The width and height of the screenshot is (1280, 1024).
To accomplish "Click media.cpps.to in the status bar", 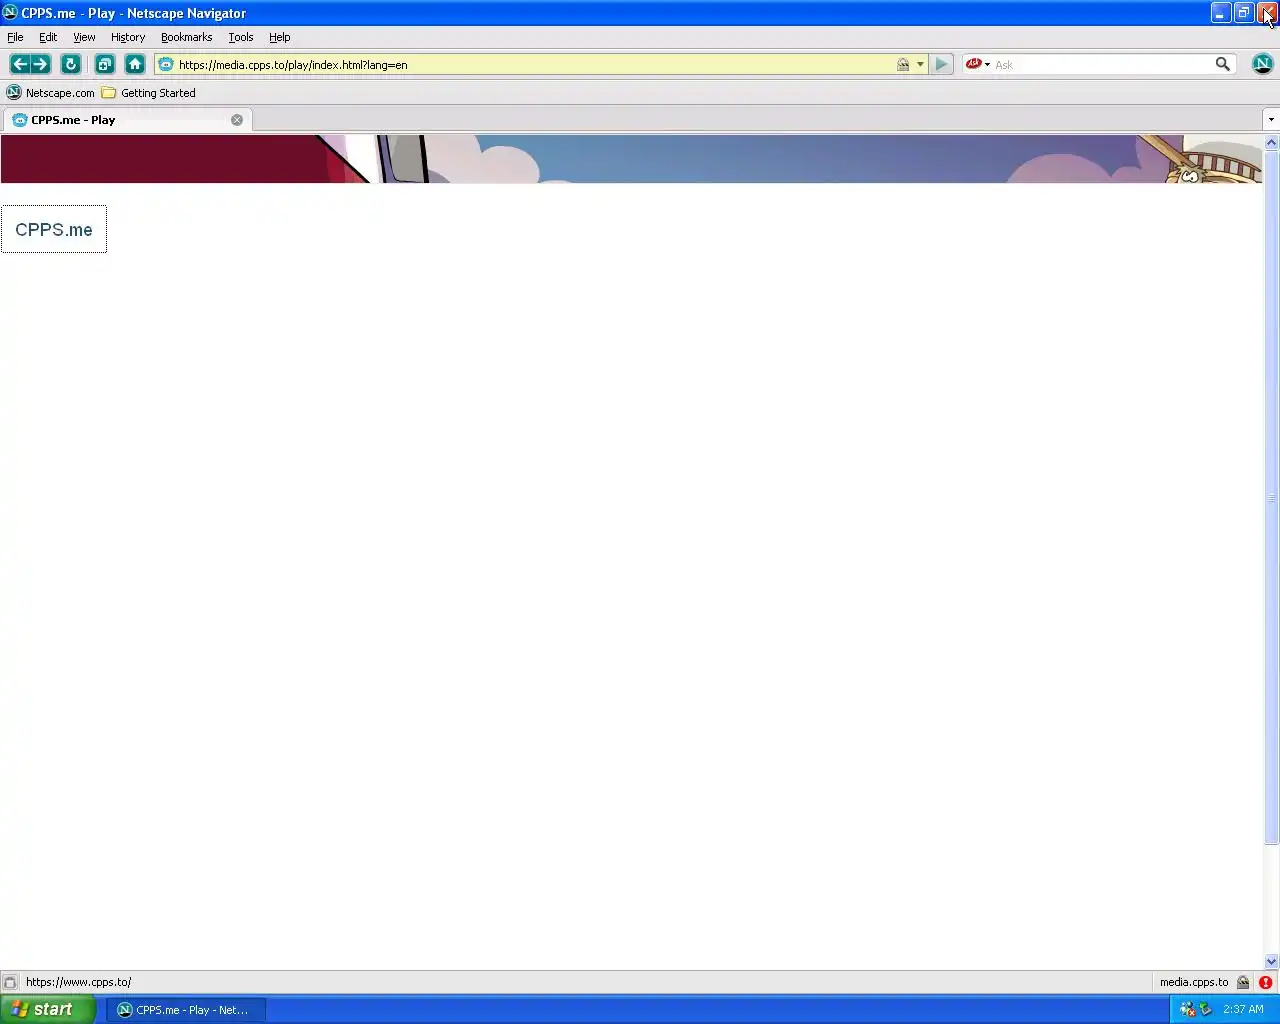I will 1194,982.
